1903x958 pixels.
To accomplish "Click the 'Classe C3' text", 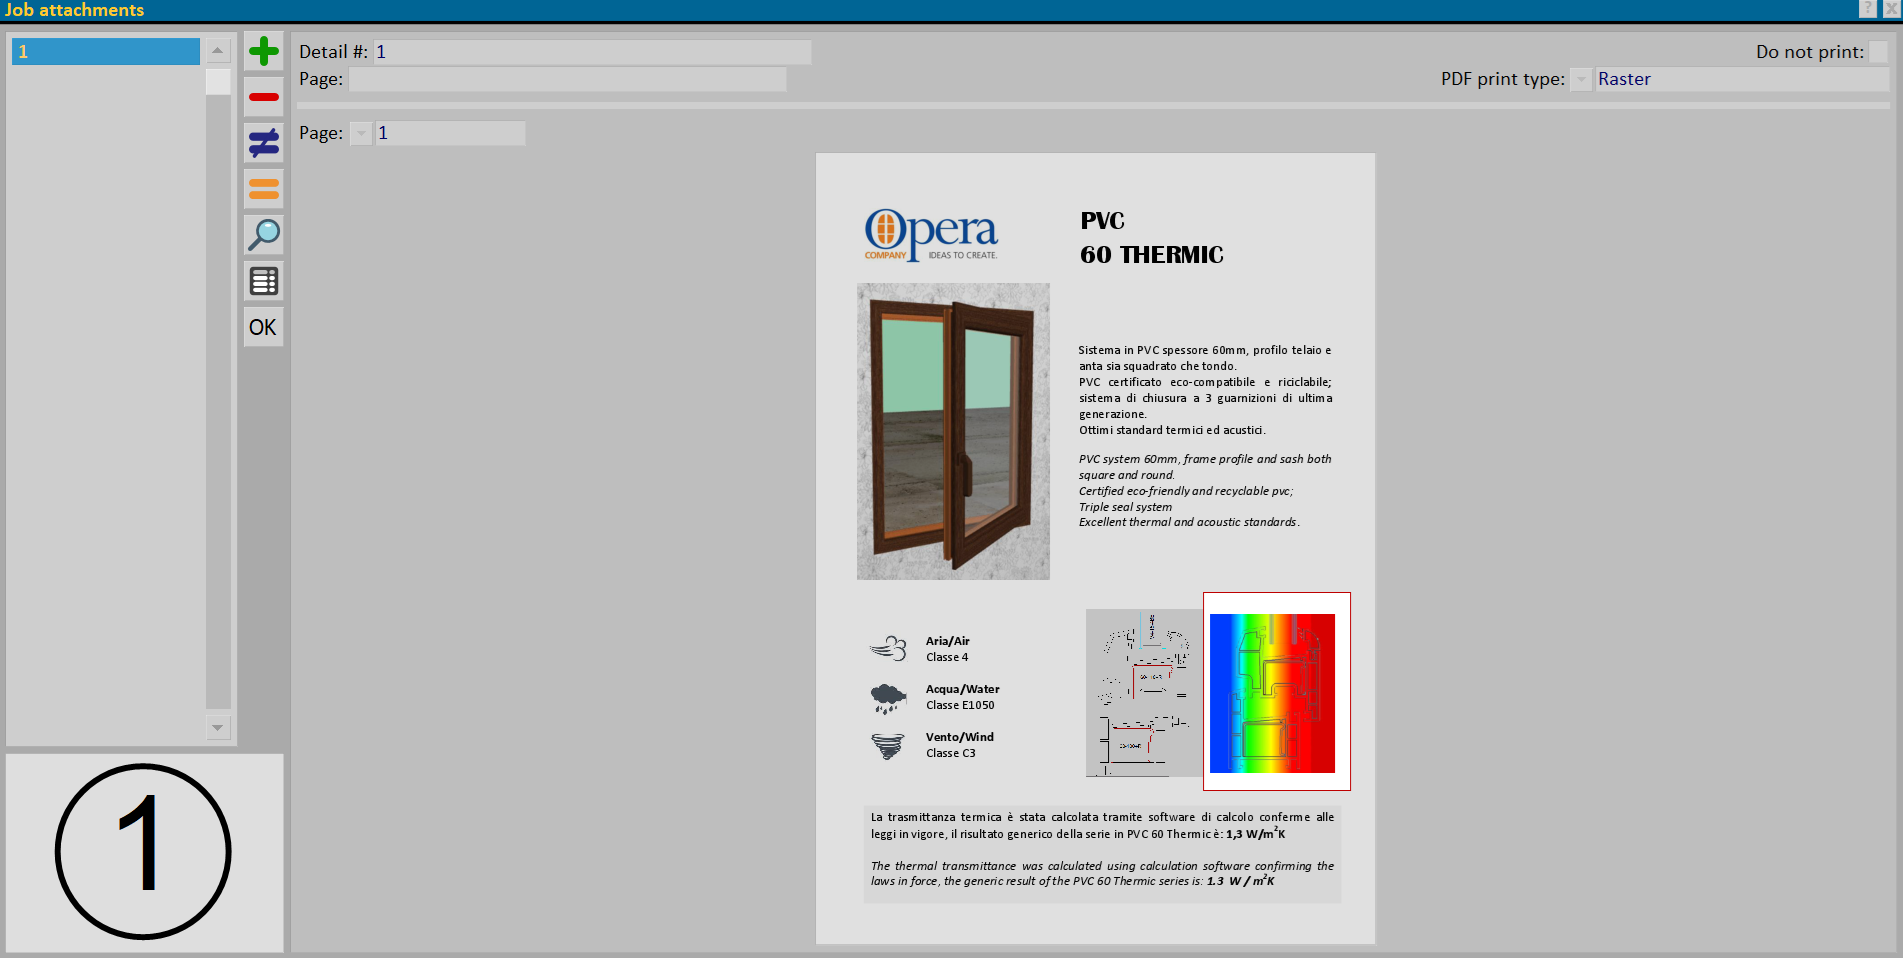I will pos(951,753).
